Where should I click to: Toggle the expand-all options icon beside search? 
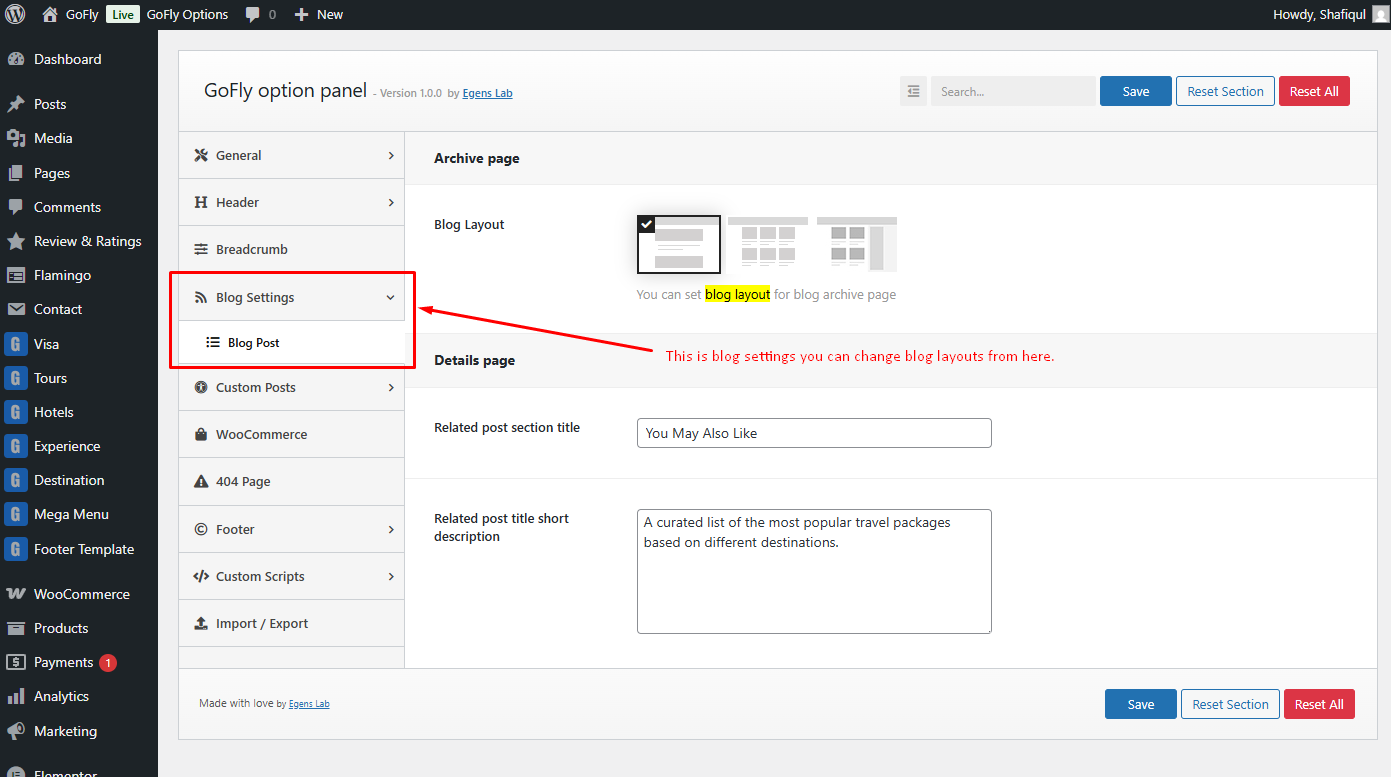pos(913,91)
